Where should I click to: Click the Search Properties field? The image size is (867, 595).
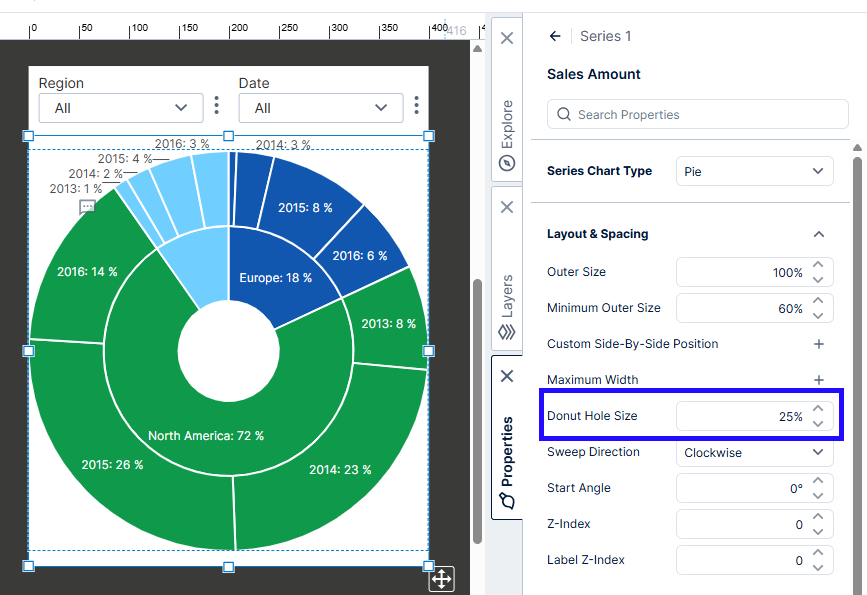click(x=697, y=115)
